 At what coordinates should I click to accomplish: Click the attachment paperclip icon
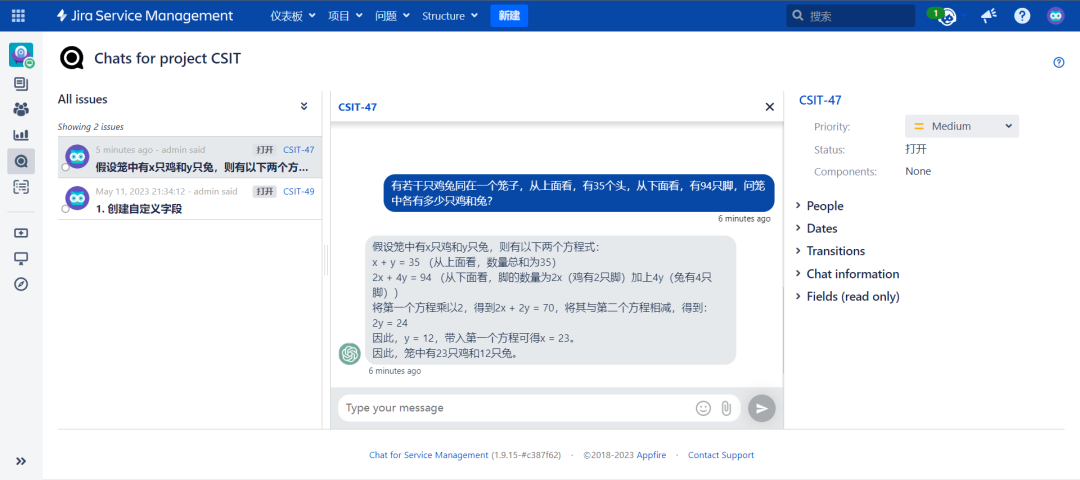(x=726, y=408)
